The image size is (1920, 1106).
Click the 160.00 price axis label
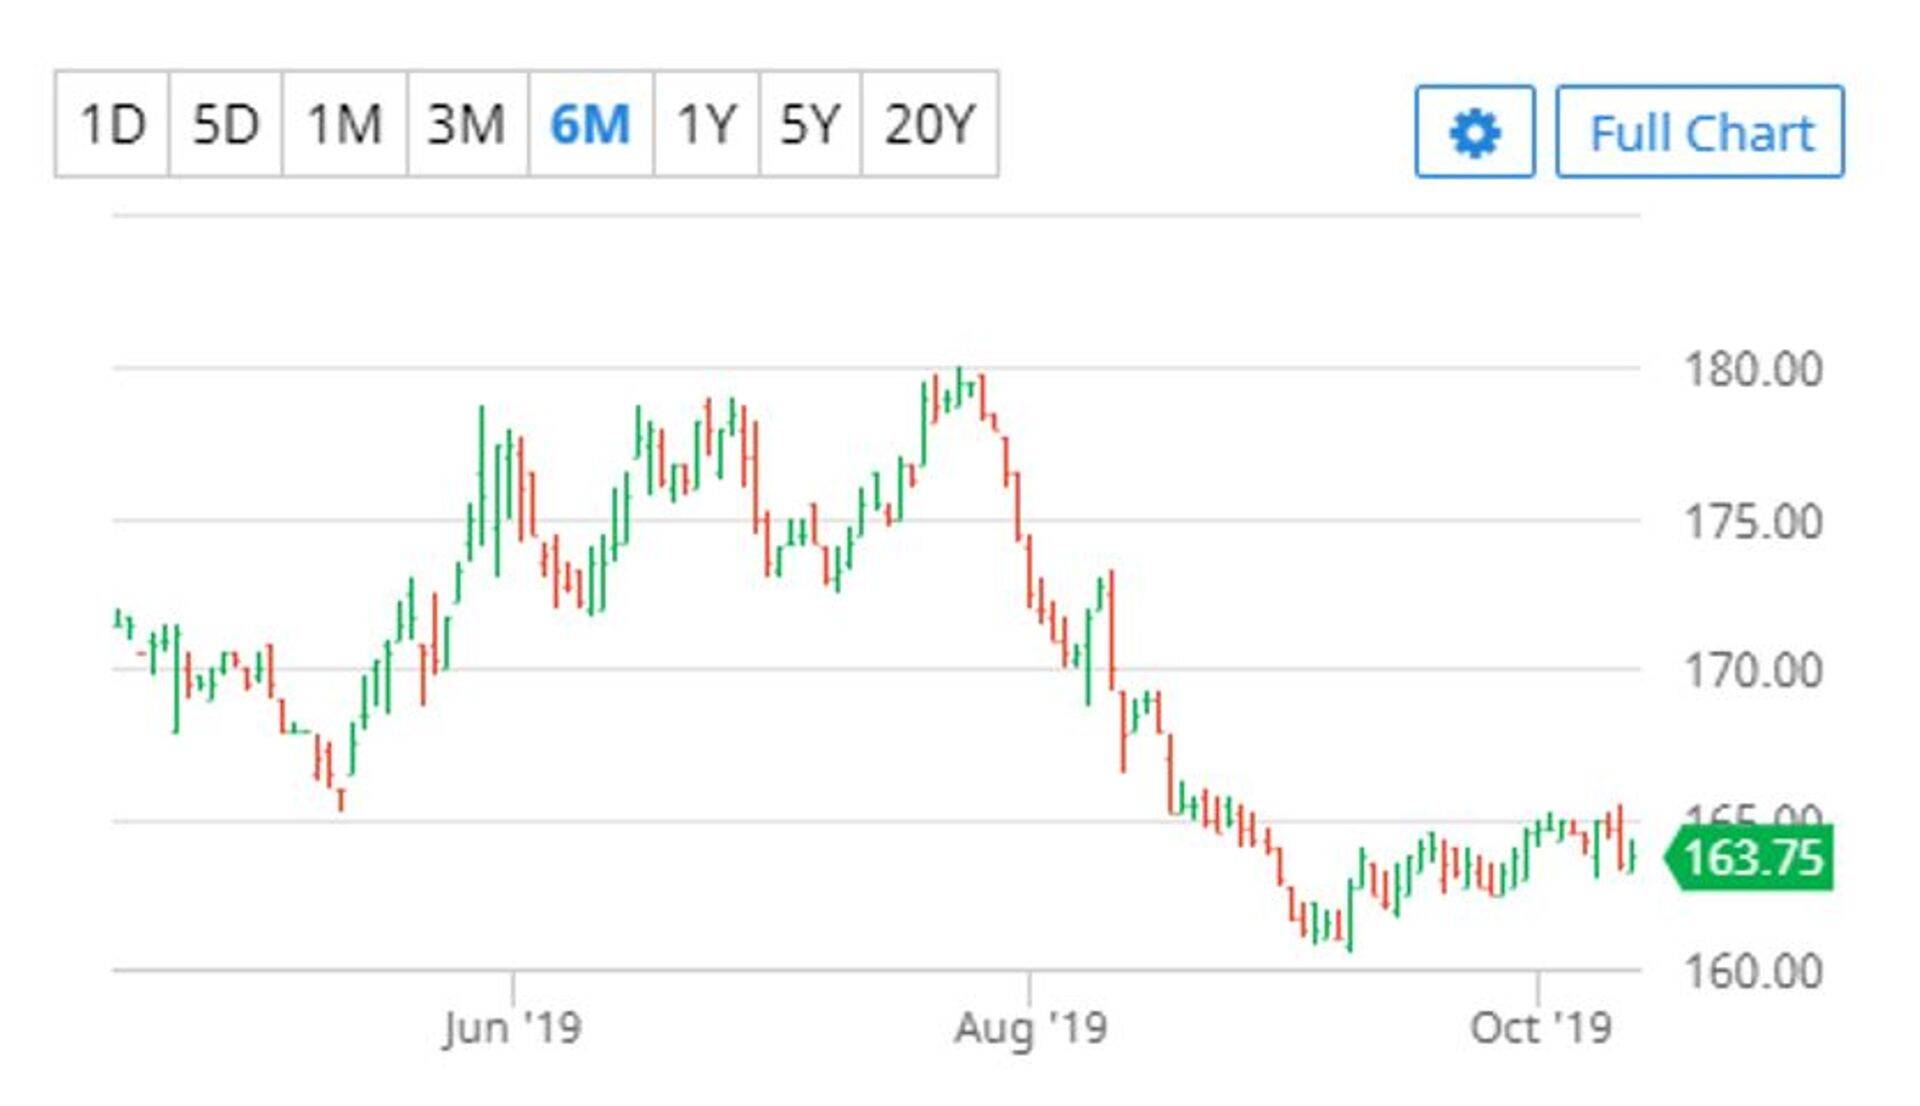pyautogui.click(x=1753, y=971)
